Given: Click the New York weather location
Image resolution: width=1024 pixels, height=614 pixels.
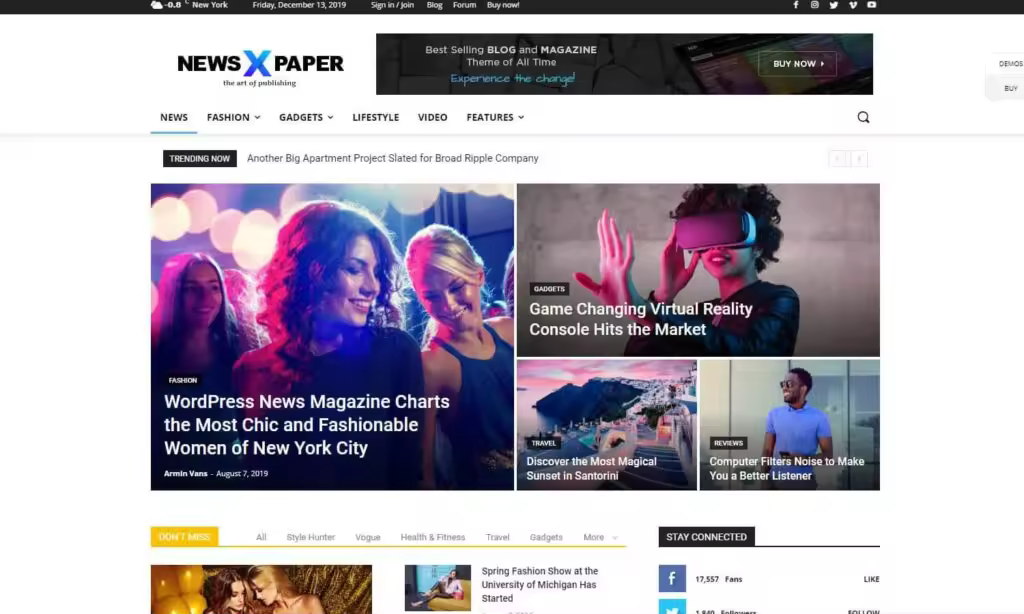Looking at the screenshot, I should click(210, 5).
